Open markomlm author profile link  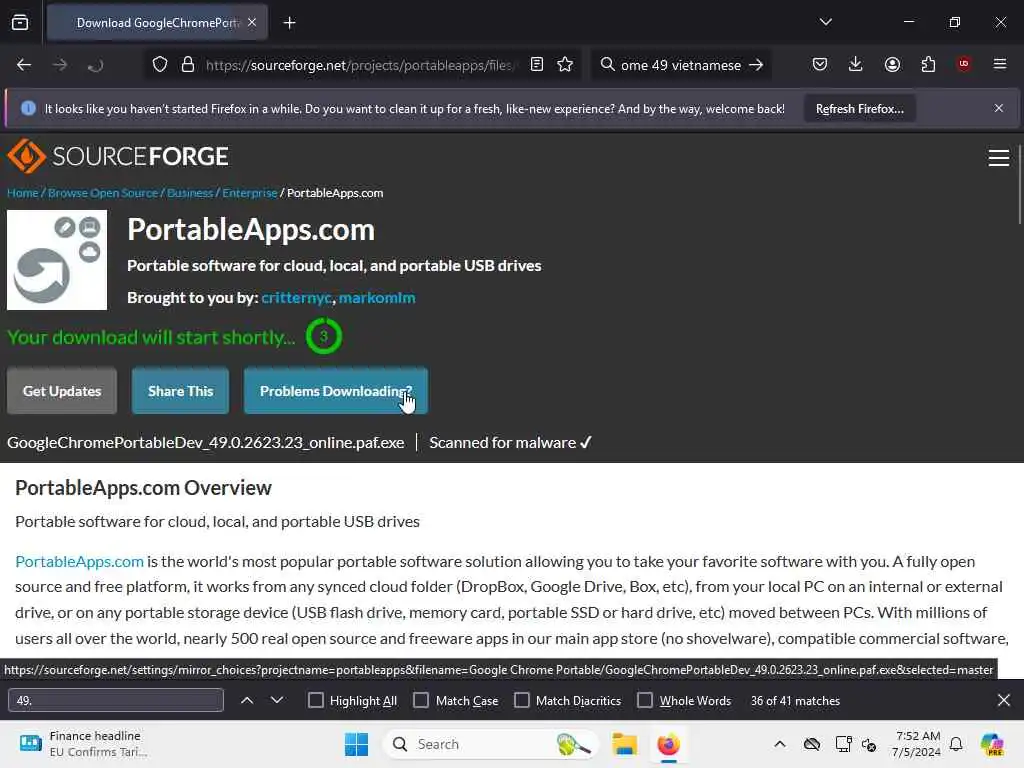(377, 298)
